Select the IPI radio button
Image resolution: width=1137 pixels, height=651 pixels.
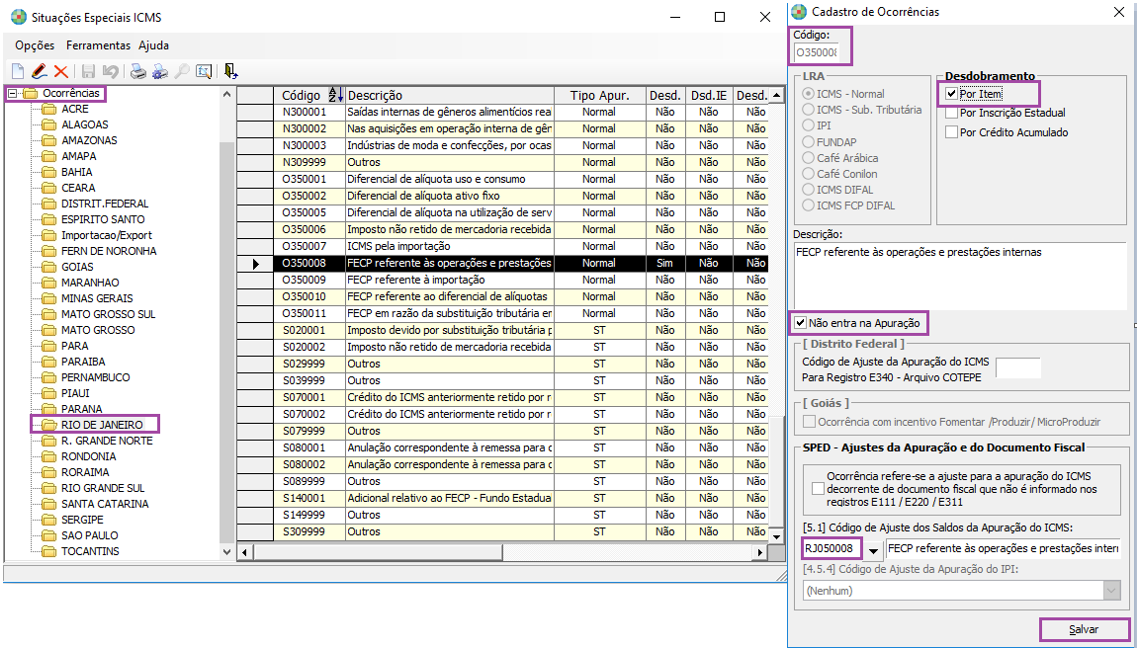(809, 125)
